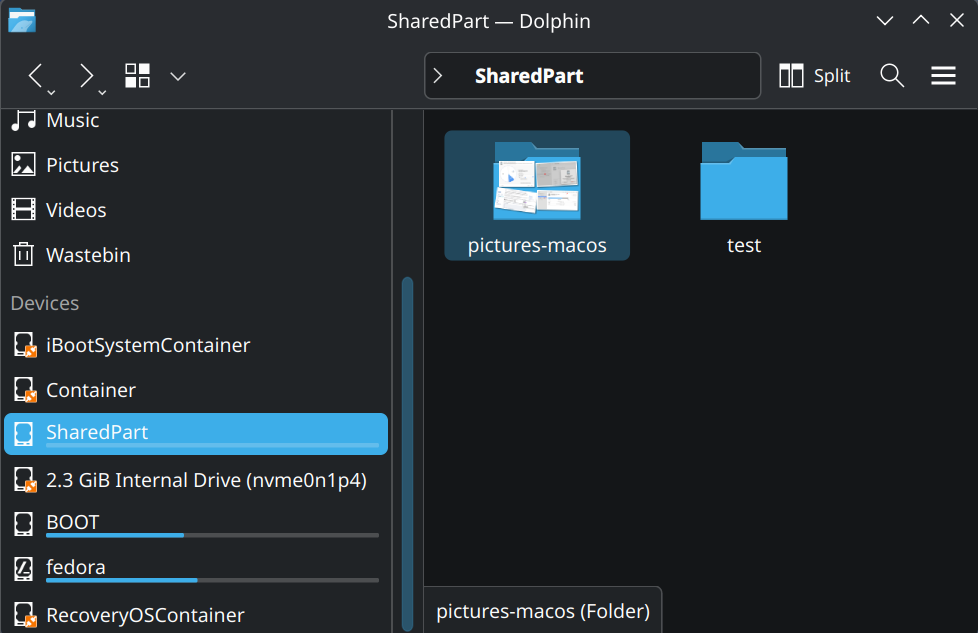Click the pictures-macos (Folder) status text
Viewport: 978px width, 633px height.
543,611
